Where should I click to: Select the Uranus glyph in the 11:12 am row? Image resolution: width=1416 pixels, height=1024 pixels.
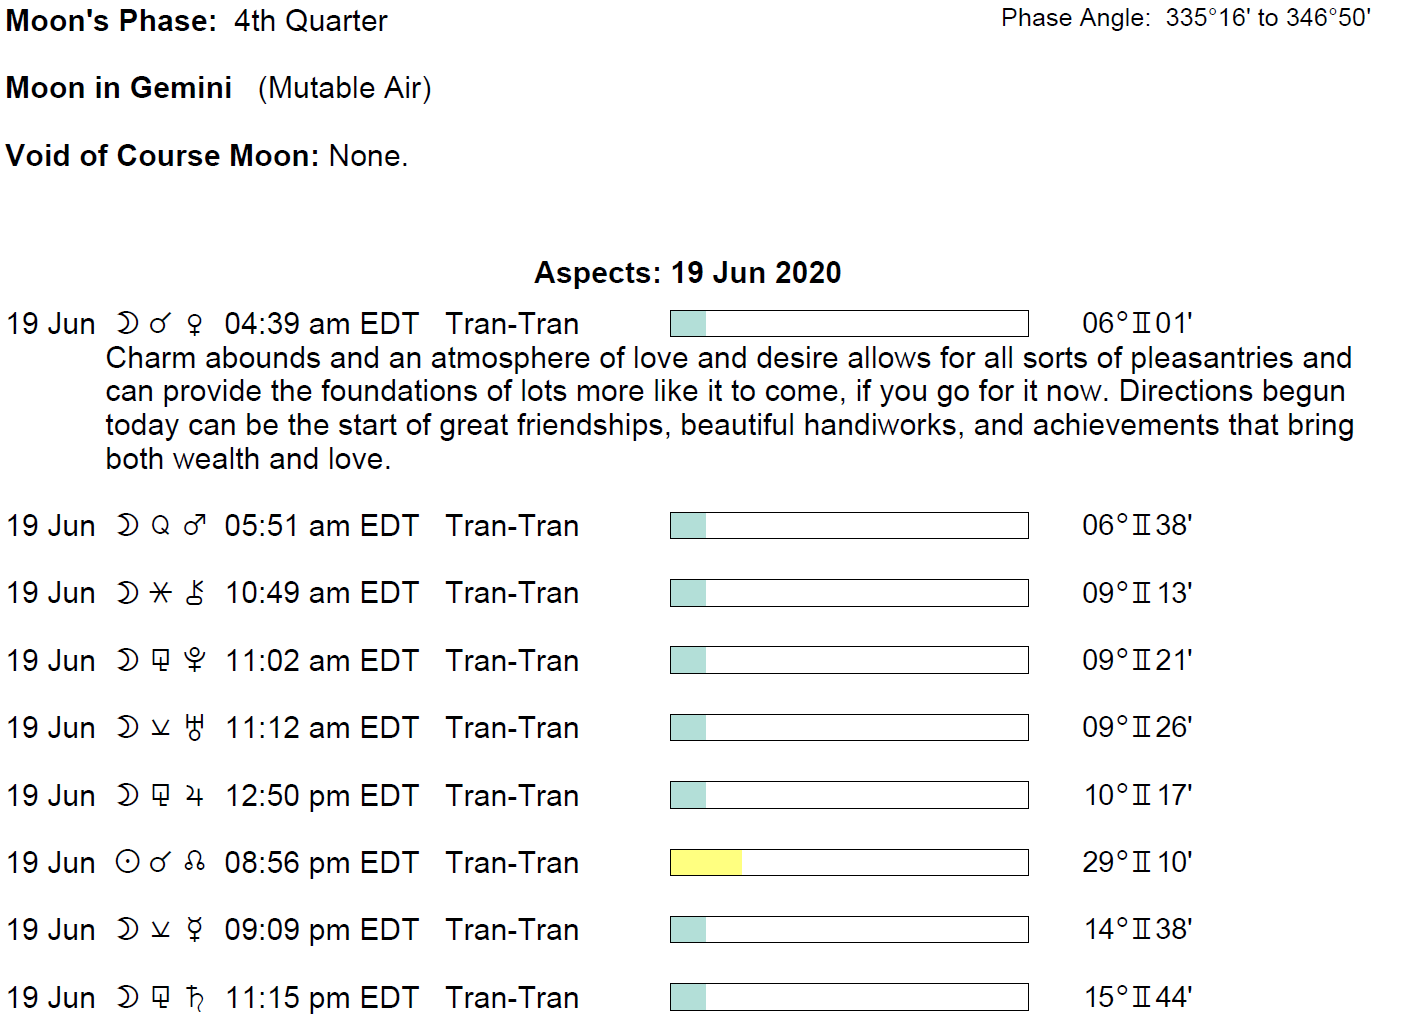click(x=195, y=728)
